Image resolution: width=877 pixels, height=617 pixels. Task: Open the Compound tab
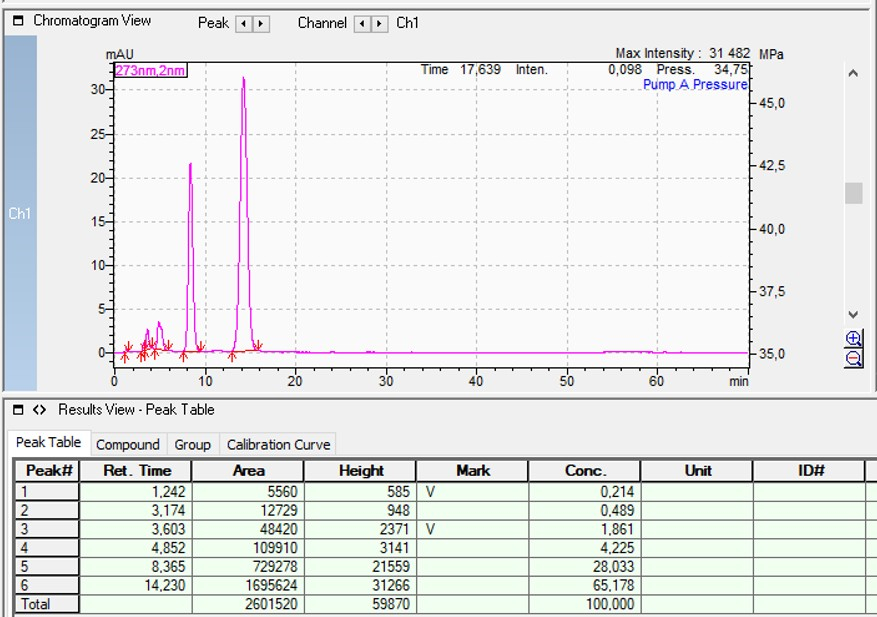[127, 444]
